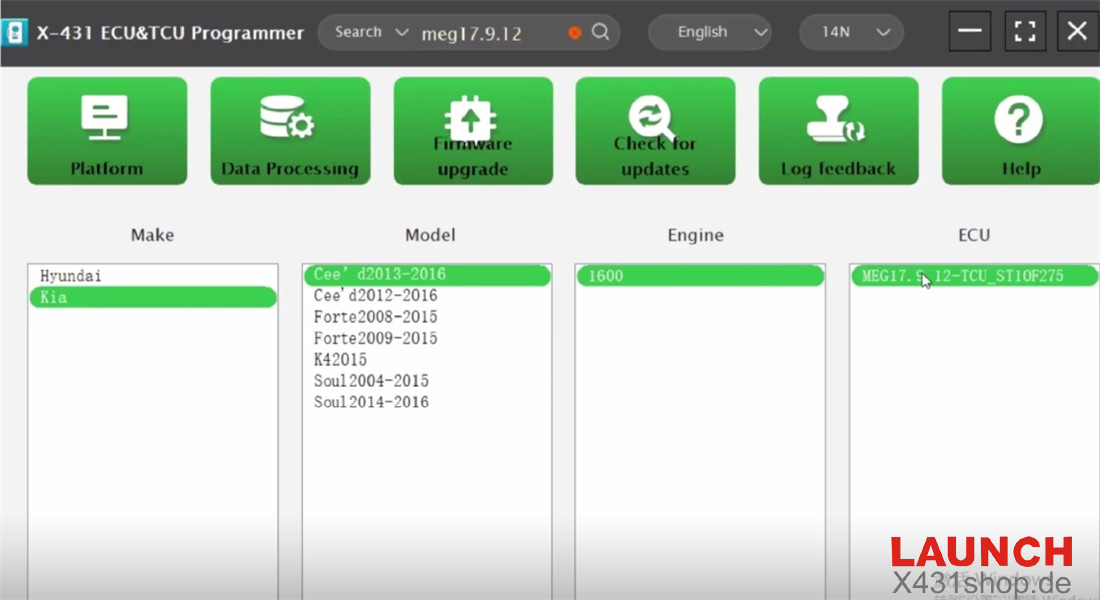Image resolution: width=1100 pixels, height=600 pixels.
Task: Expand the Search type dropdown
Action: [371, 32]
